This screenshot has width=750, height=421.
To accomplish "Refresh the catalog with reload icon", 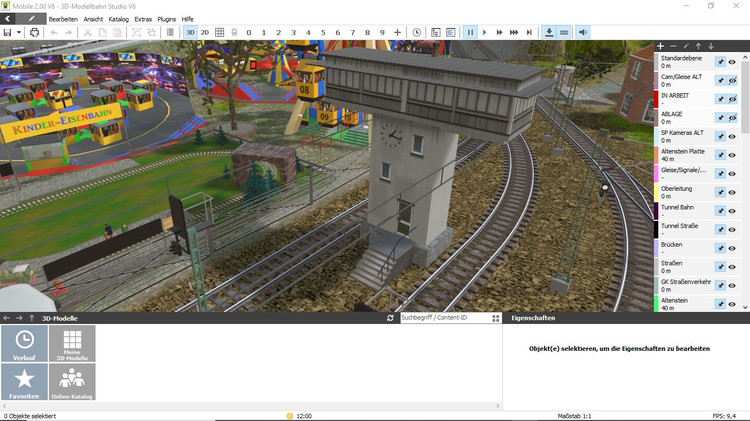I will coord(390,318).
